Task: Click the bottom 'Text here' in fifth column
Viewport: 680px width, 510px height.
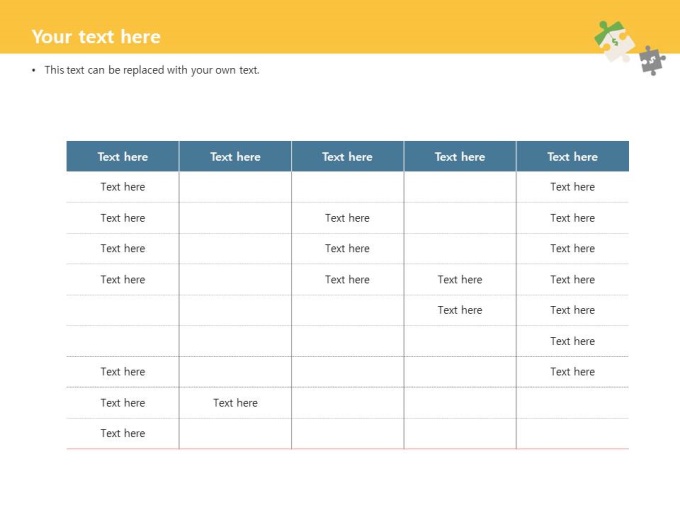Action: coord(572,372)
